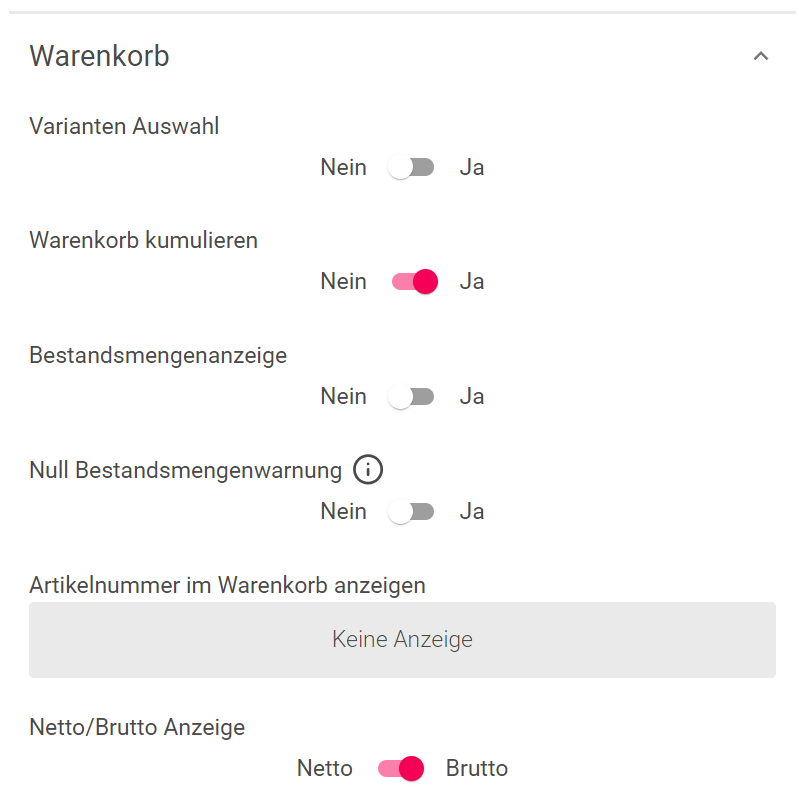Click Nein label for Null Bestandsmengenwarnung
Screen dimensions: 799x801
pos(343,512)
